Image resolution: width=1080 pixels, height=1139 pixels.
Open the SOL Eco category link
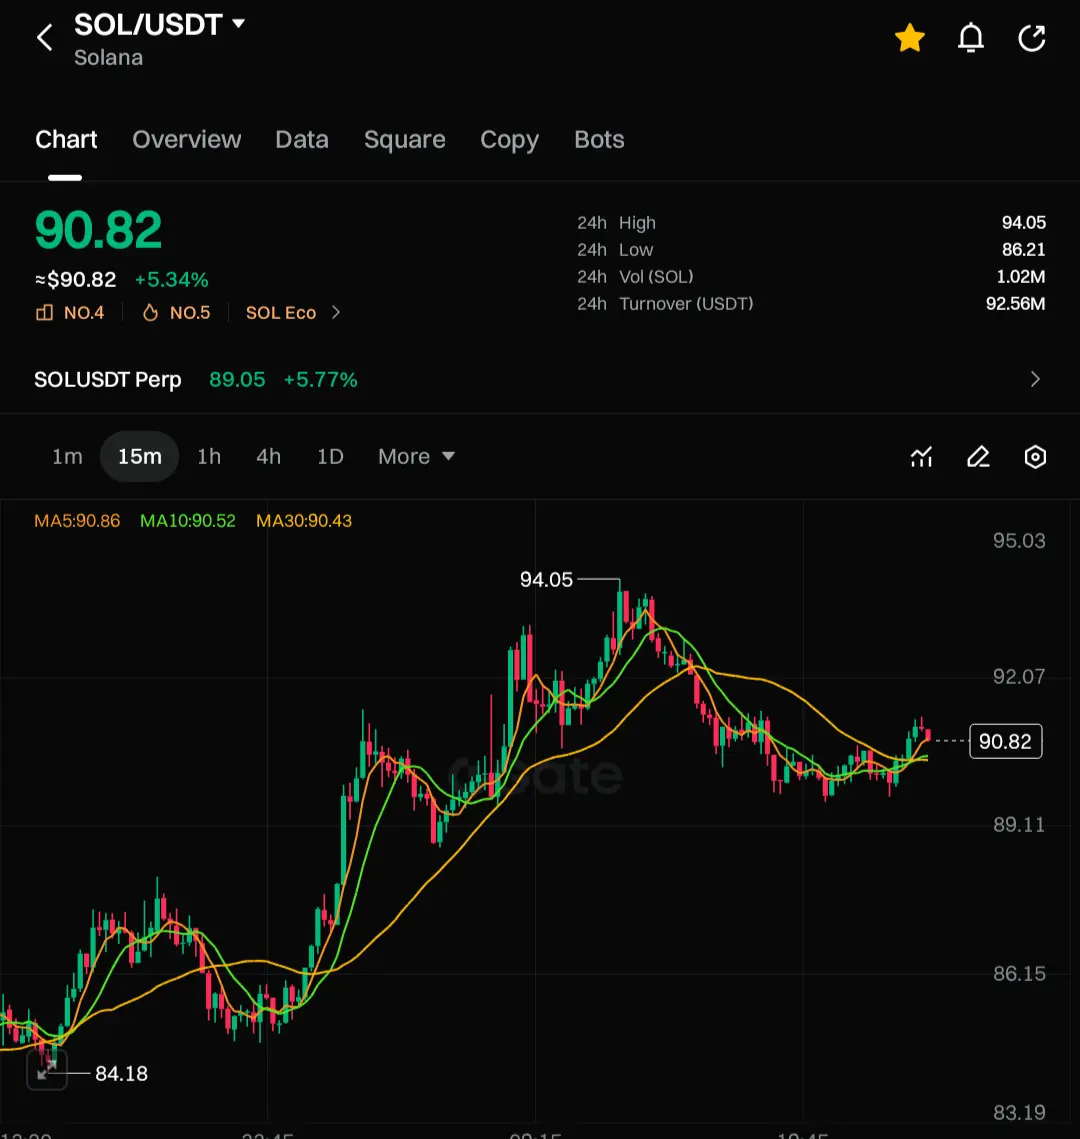[281, 313]
